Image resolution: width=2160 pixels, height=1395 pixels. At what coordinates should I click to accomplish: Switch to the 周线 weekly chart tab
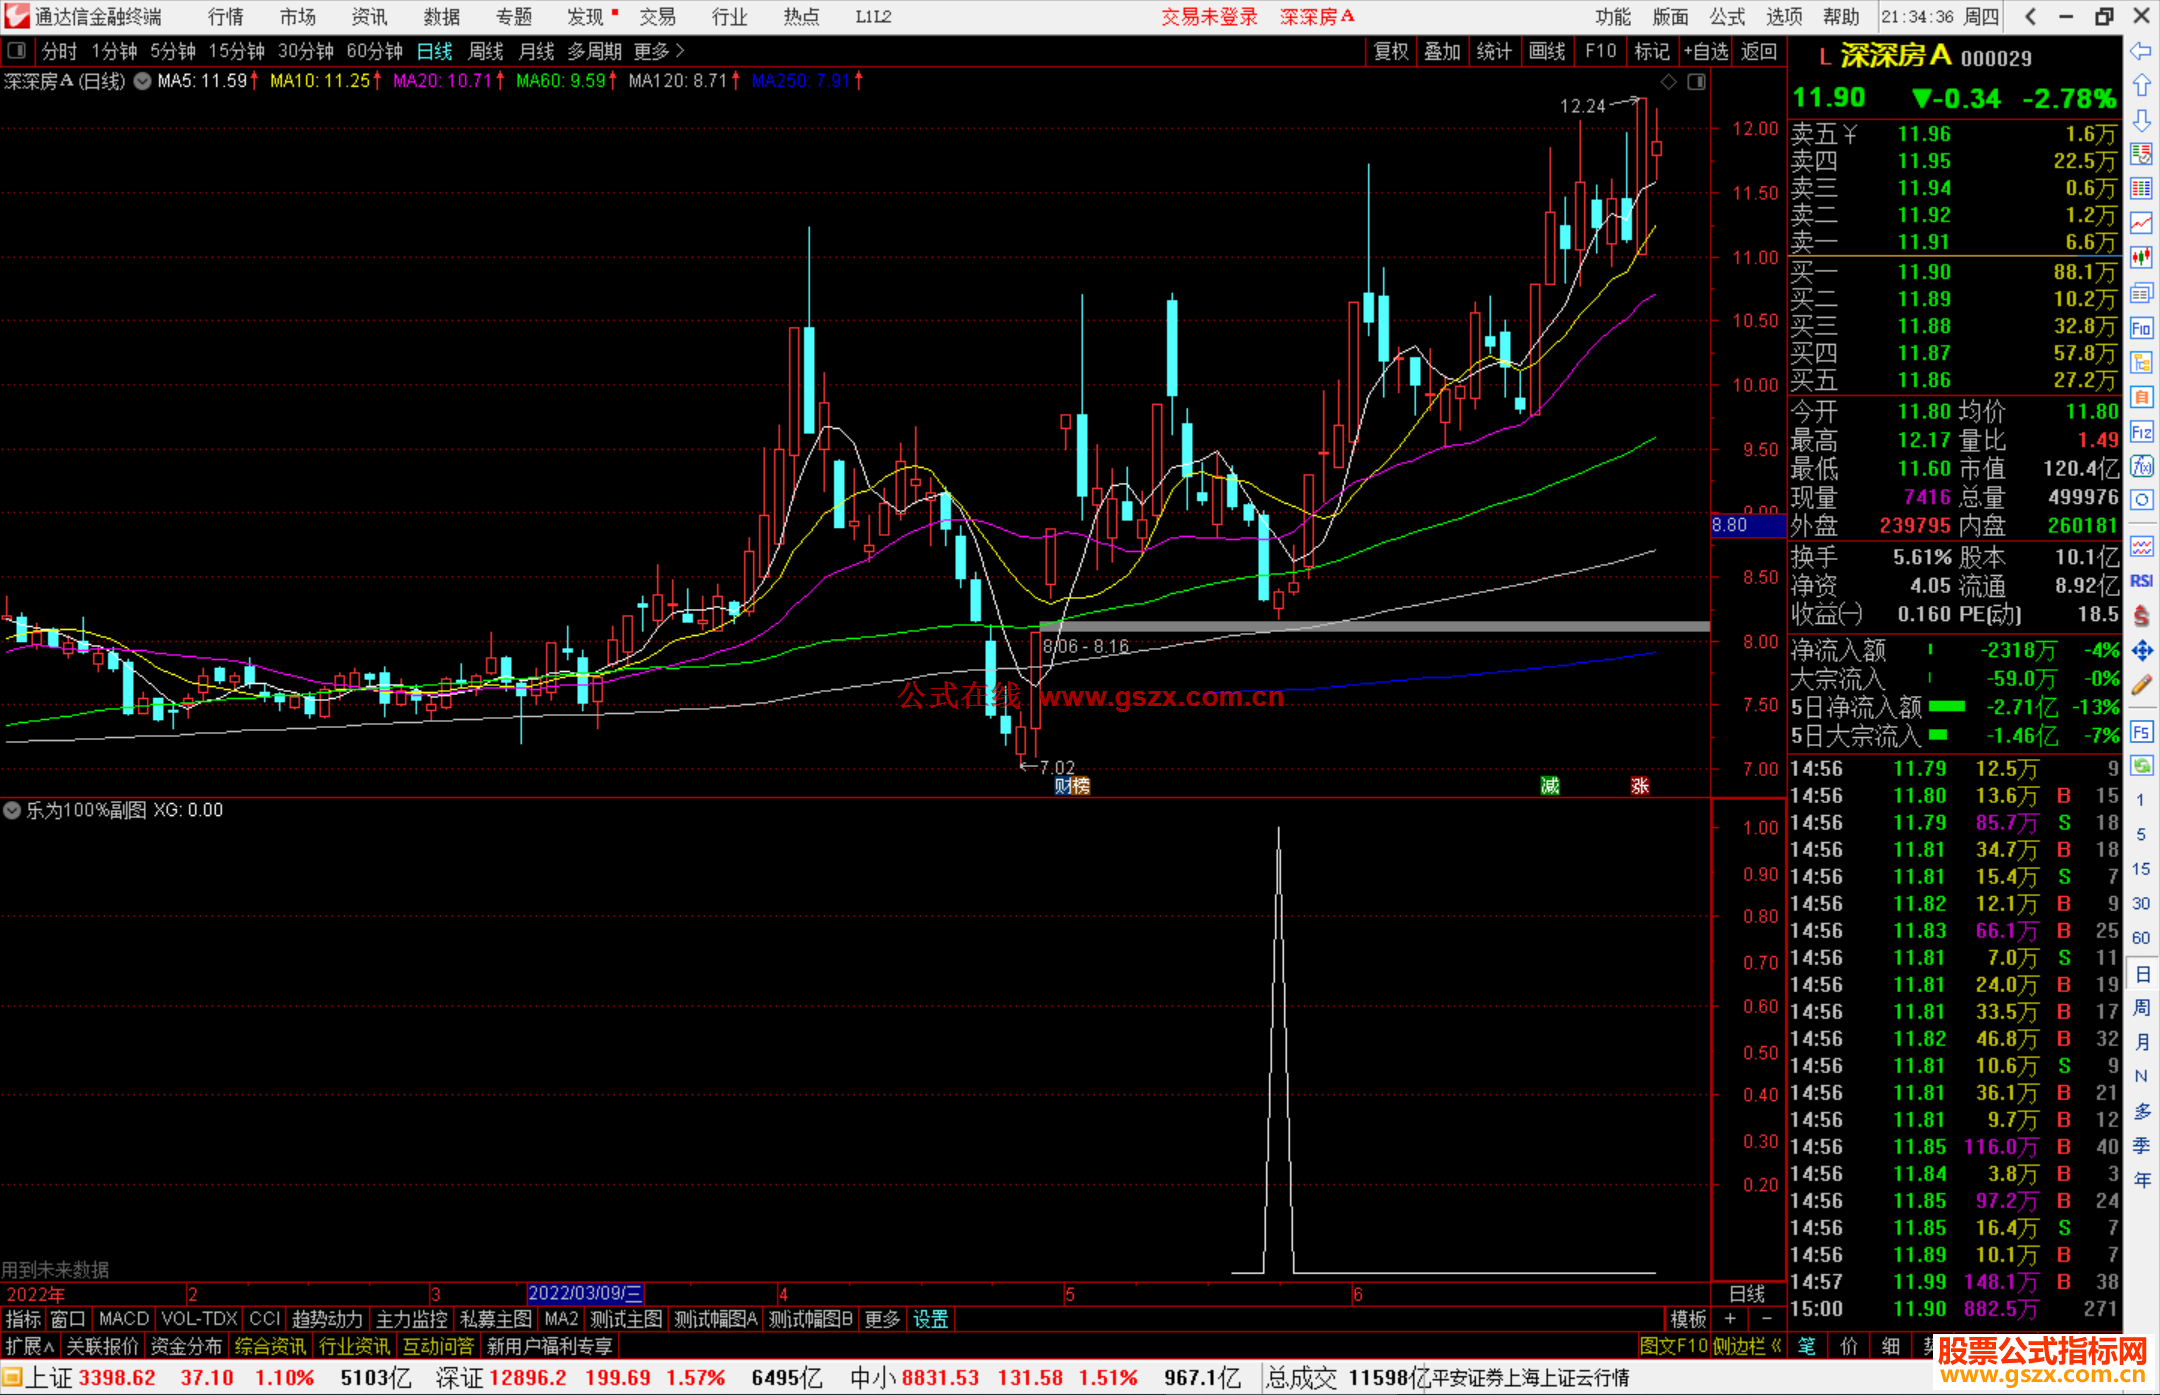point(486,51)
